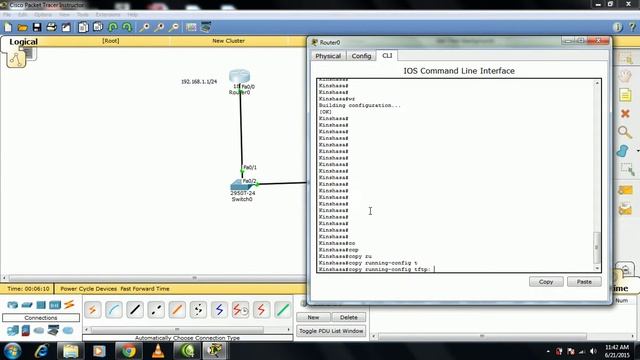
Task: Click the Redo green arrow icon
Action: [x=127, y=27]
